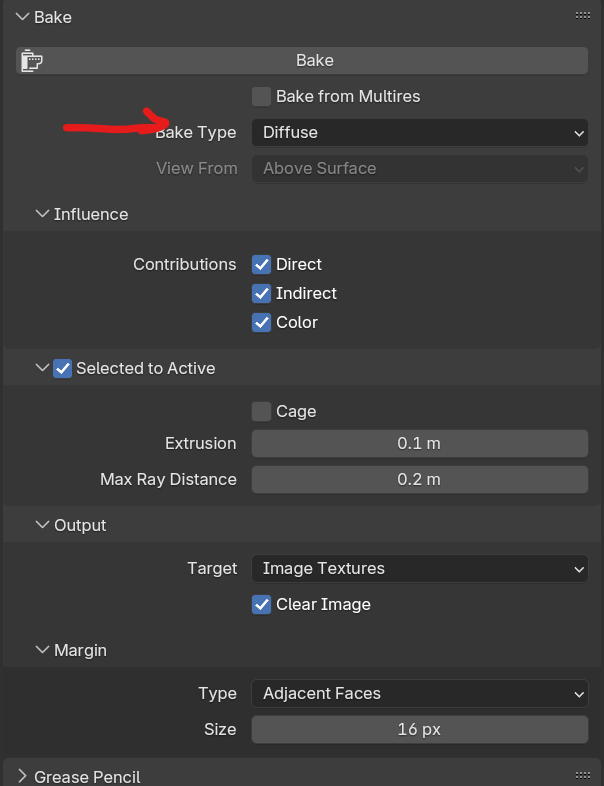Collapse the Influence subpanel
Image resolution: width=604 pixels, height=786 pixels.
point(42,214)
